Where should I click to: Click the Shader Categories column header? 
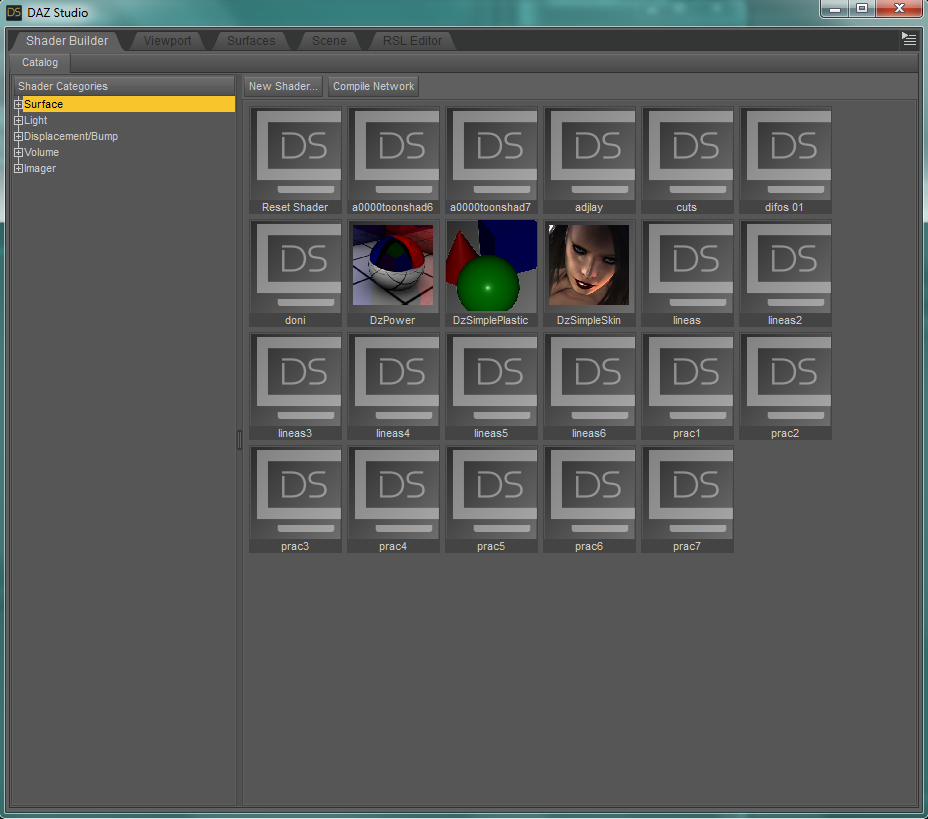pyautogui.click(x=124, y=86)
